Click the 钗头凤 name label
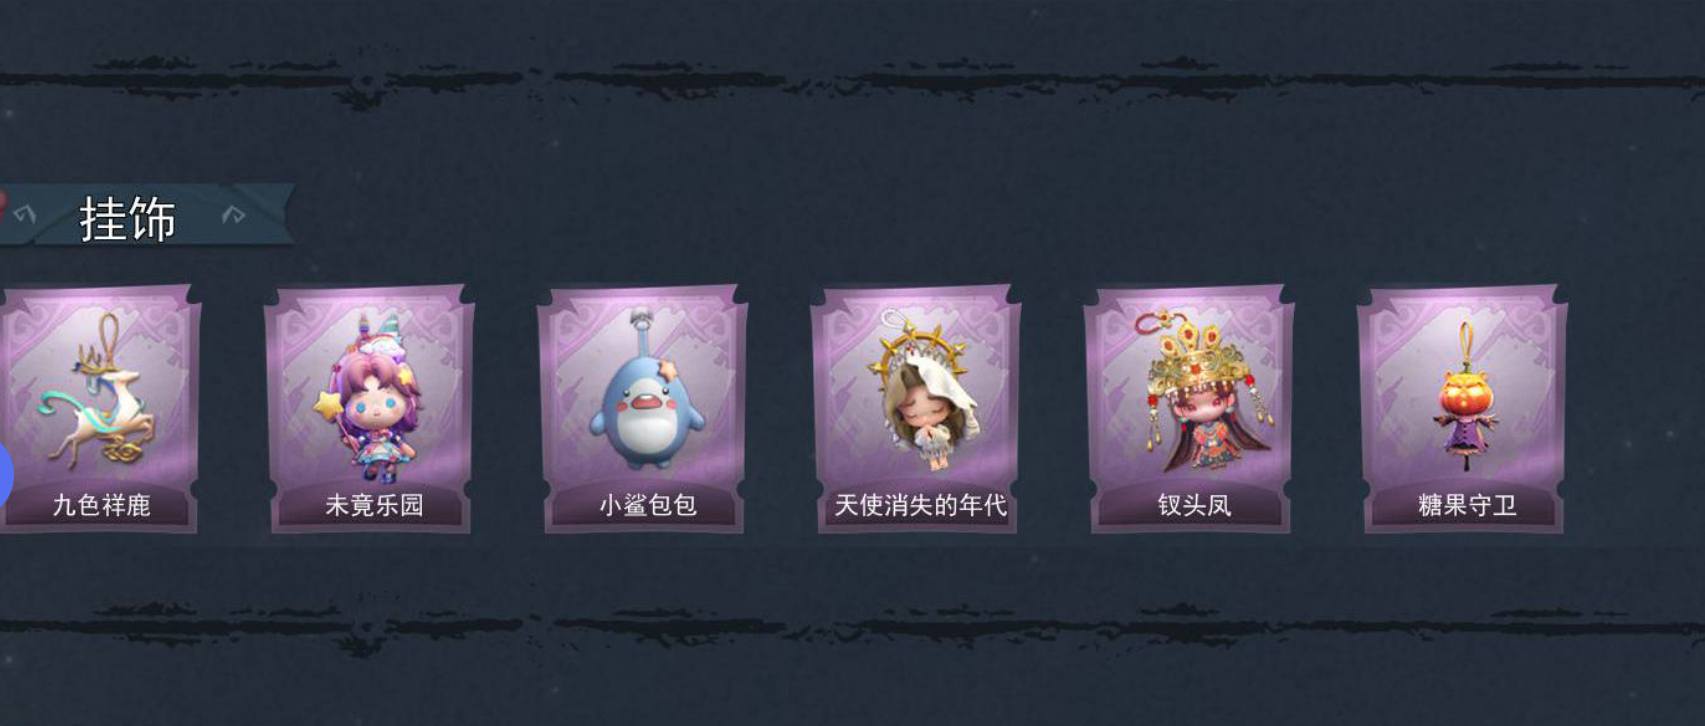Viewport: 1705px width, 726px height. tap(1194, 505)
